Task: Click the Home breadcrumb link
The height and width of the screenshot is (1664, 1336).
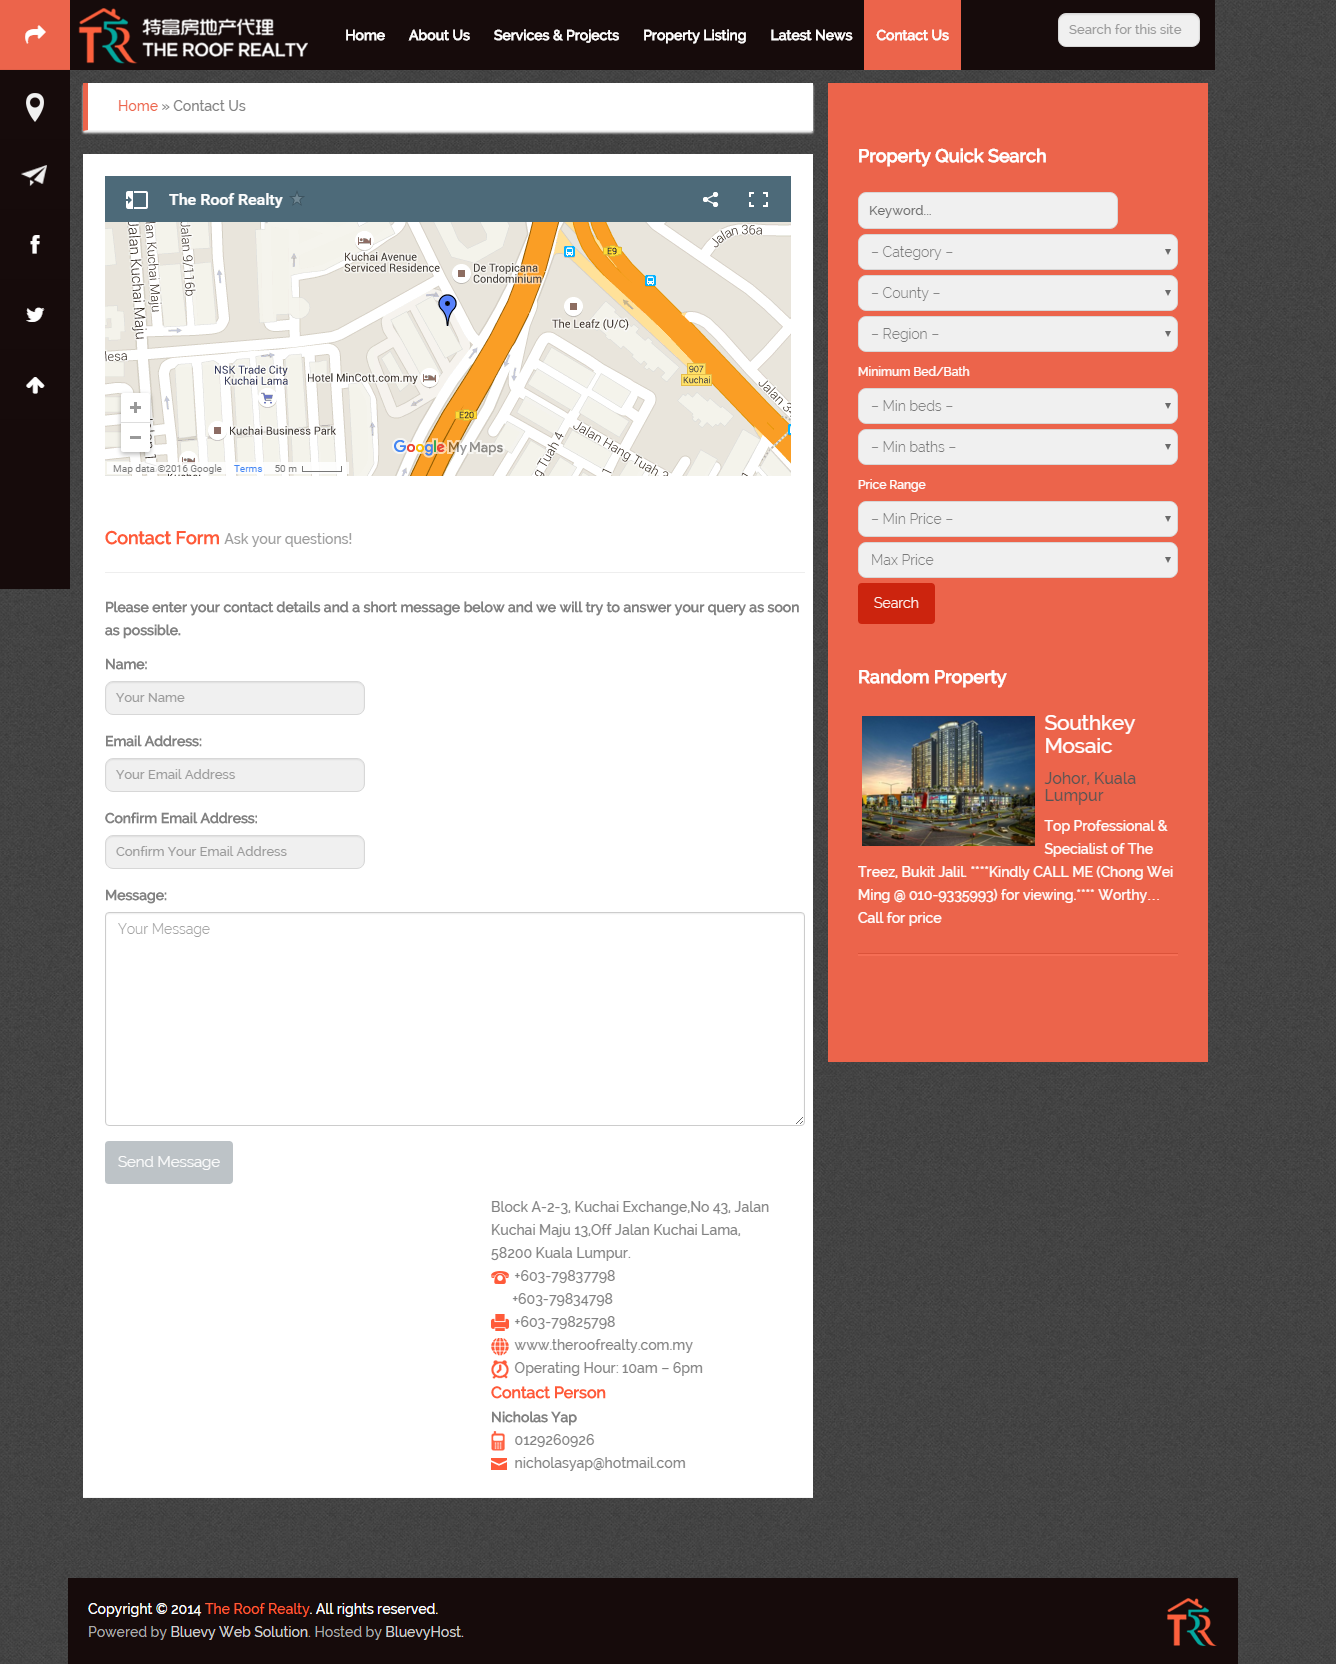Action: [138, 106]
